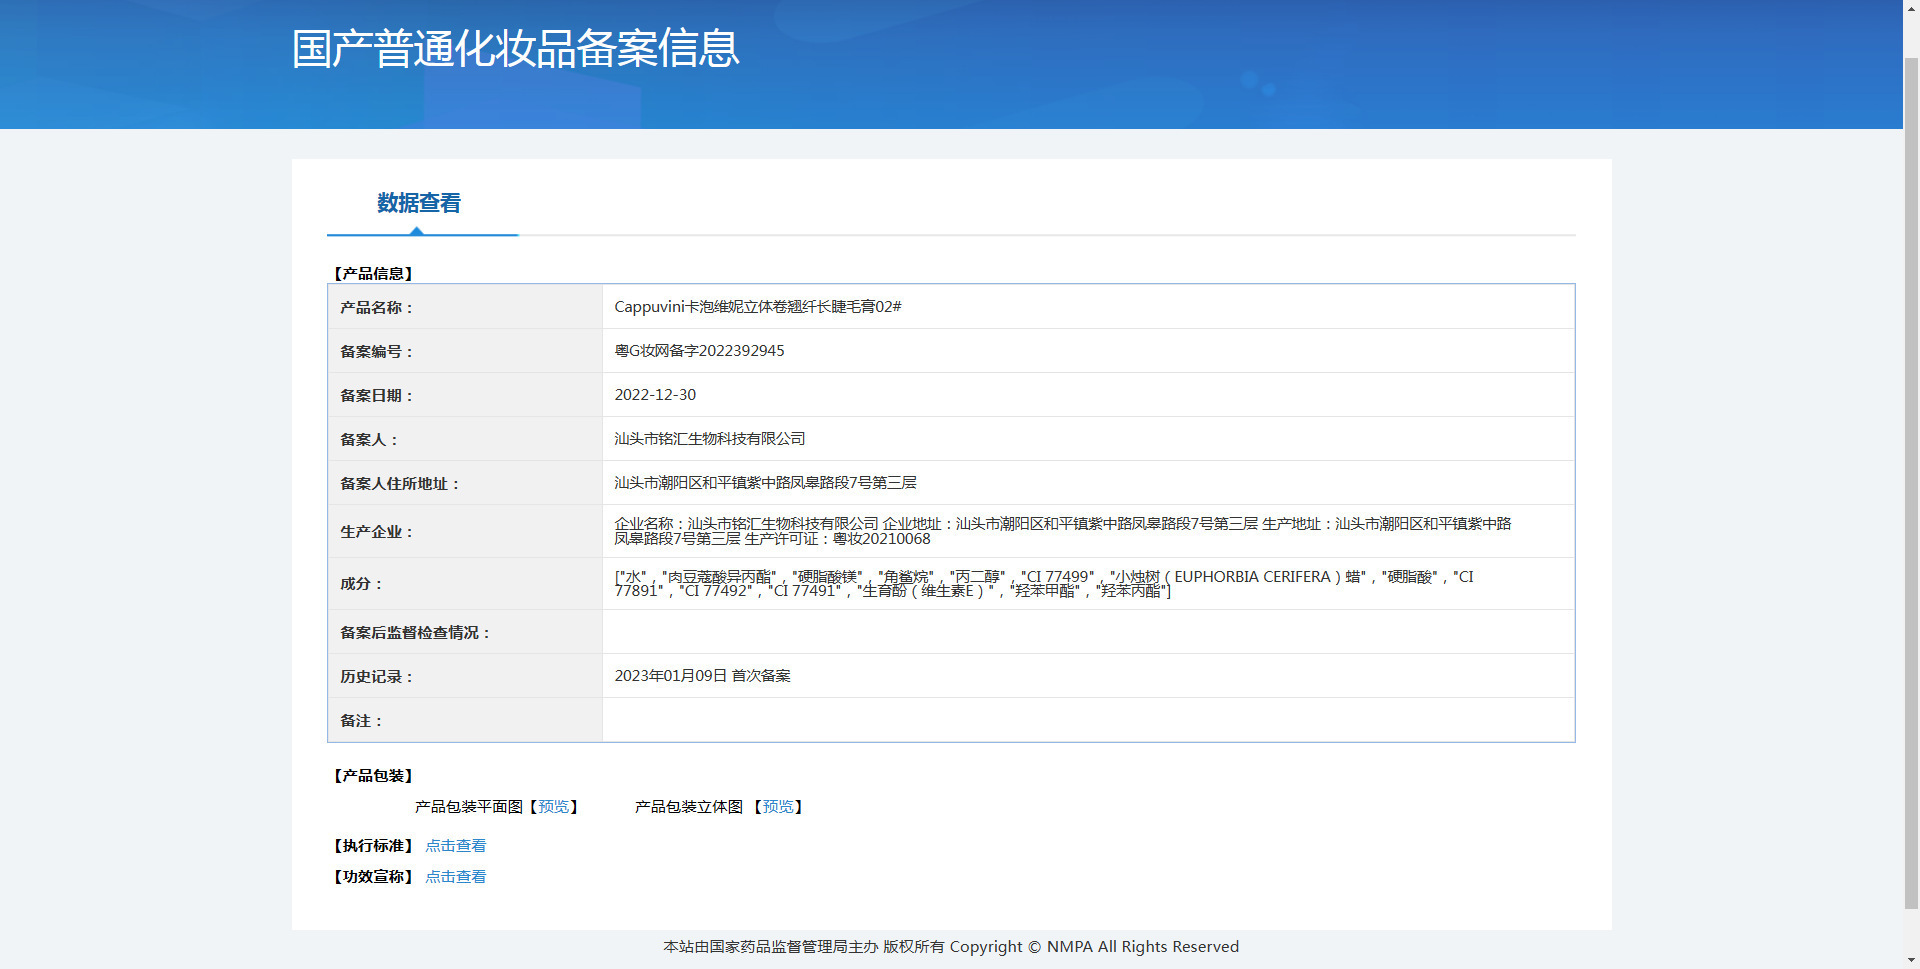Click filer name 汕头市铭汇生物科技有限公司 in 备案人 row
Screen dimensions: 1920x969
[710, 439]
